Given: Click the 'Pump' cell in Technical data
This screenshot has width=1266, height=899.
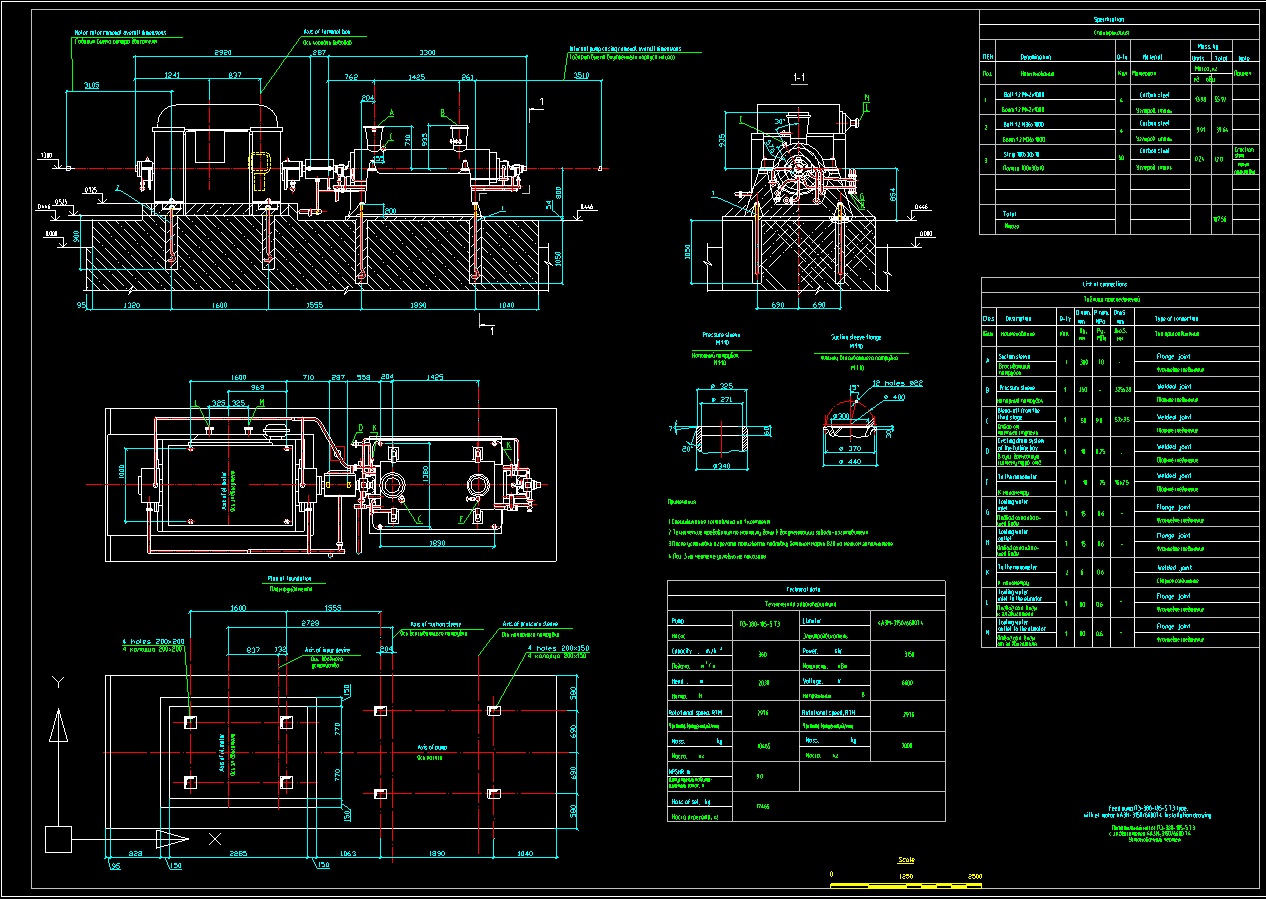Looking at the screenshot, I should [678, 620].
